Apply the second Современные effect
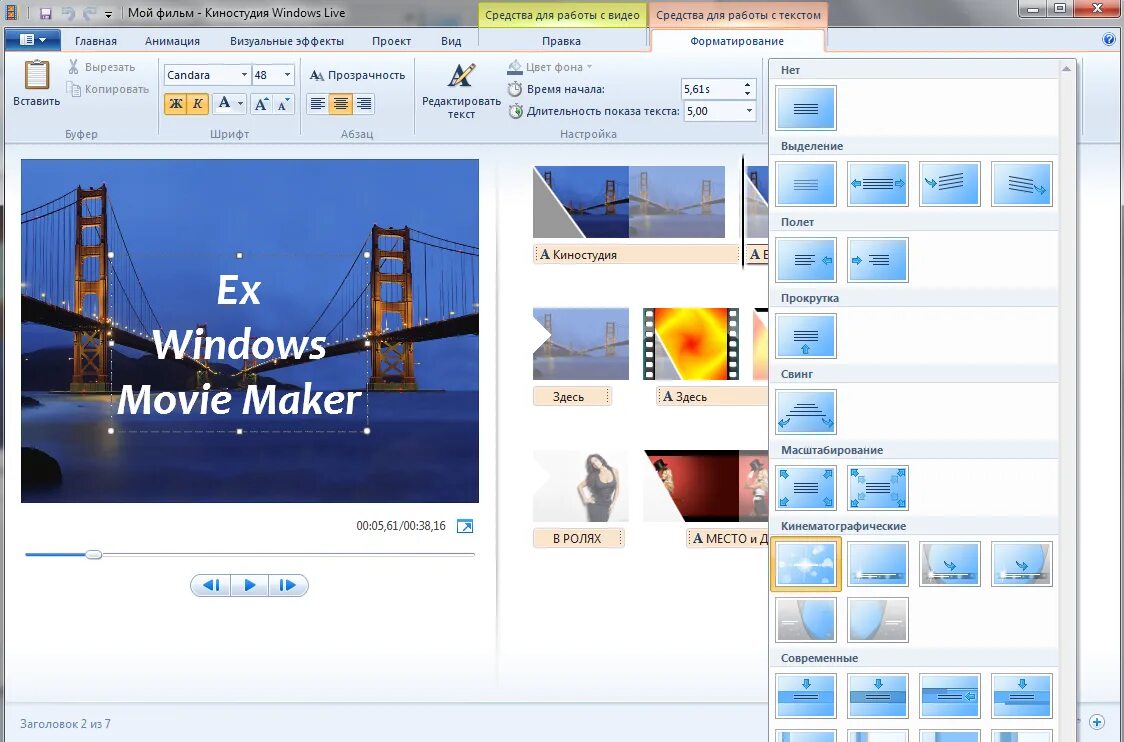This screenshot has height=742, width=1124. (x=877, y=695)
